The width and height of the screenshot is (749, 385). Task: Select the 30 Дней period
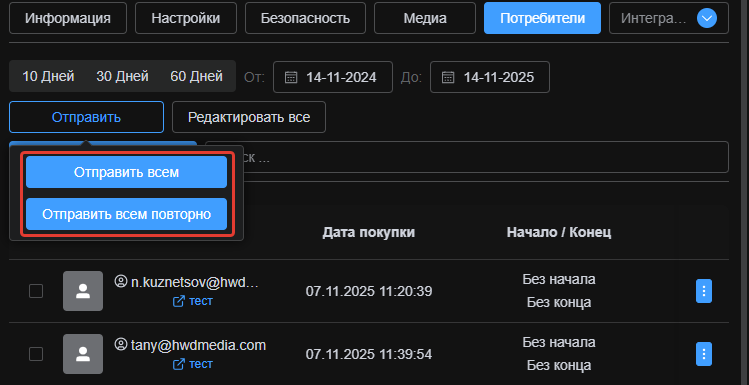[122, 76]
